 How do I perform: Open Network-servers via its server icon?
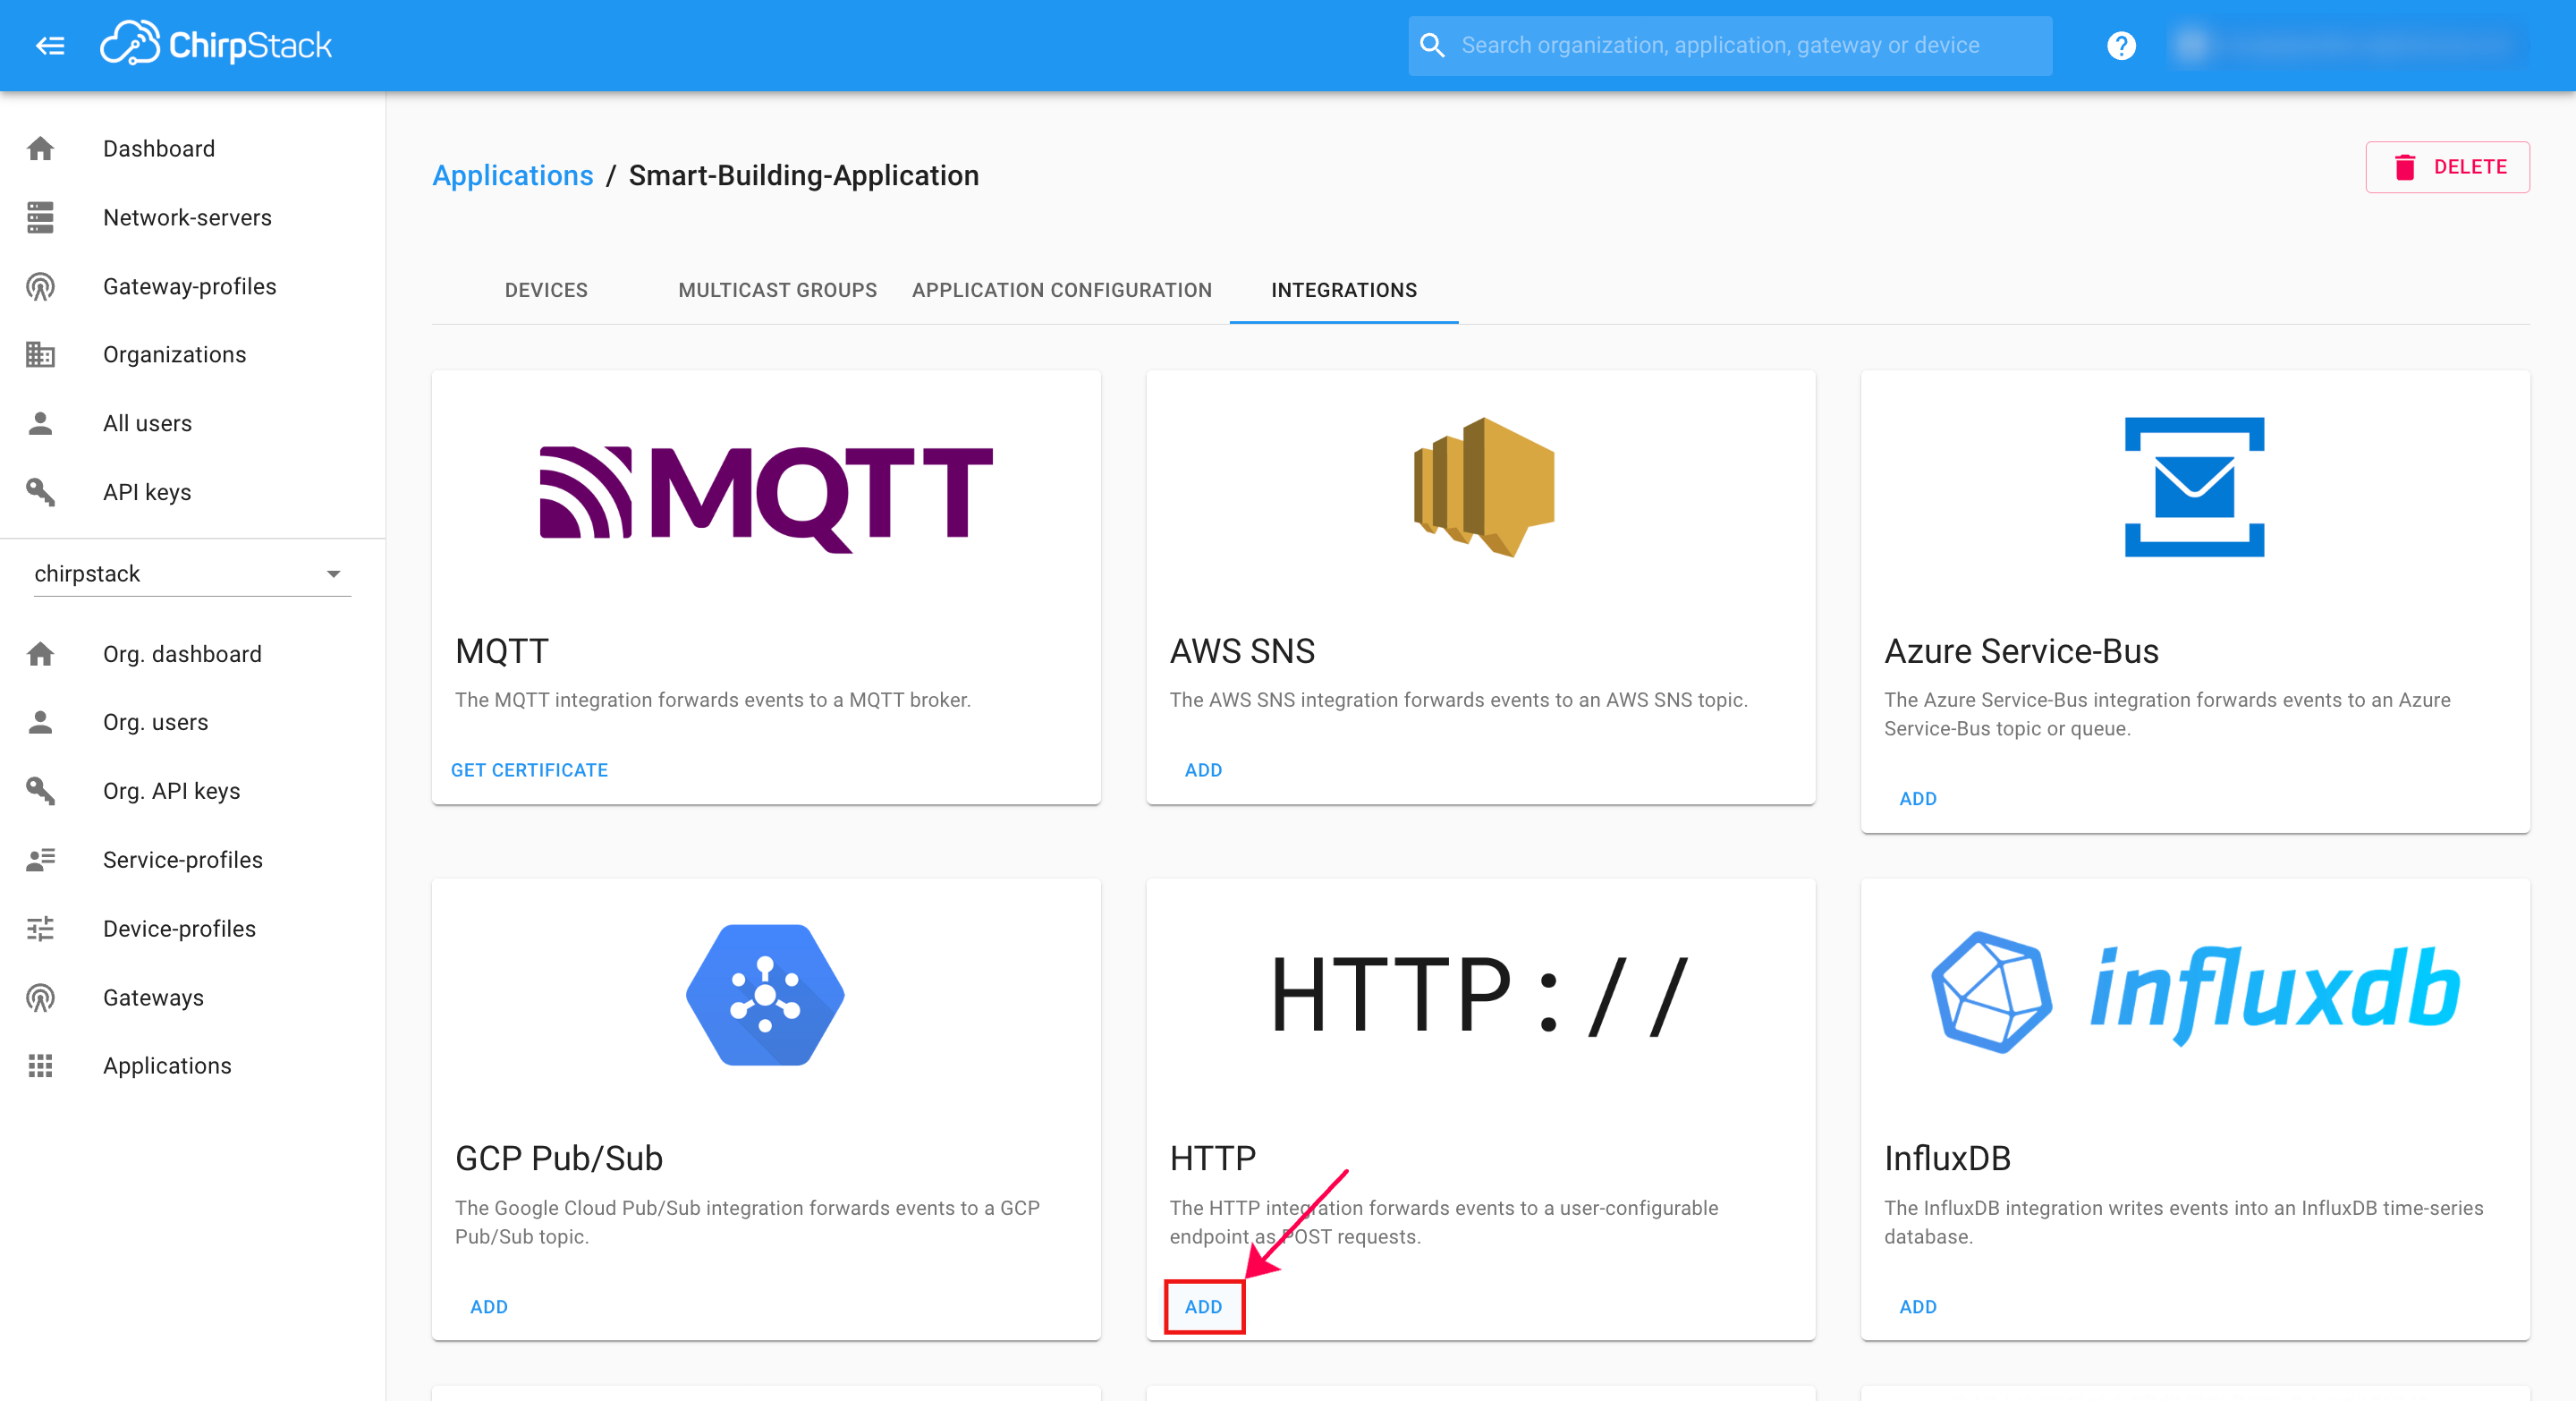(x=40, y=217)
